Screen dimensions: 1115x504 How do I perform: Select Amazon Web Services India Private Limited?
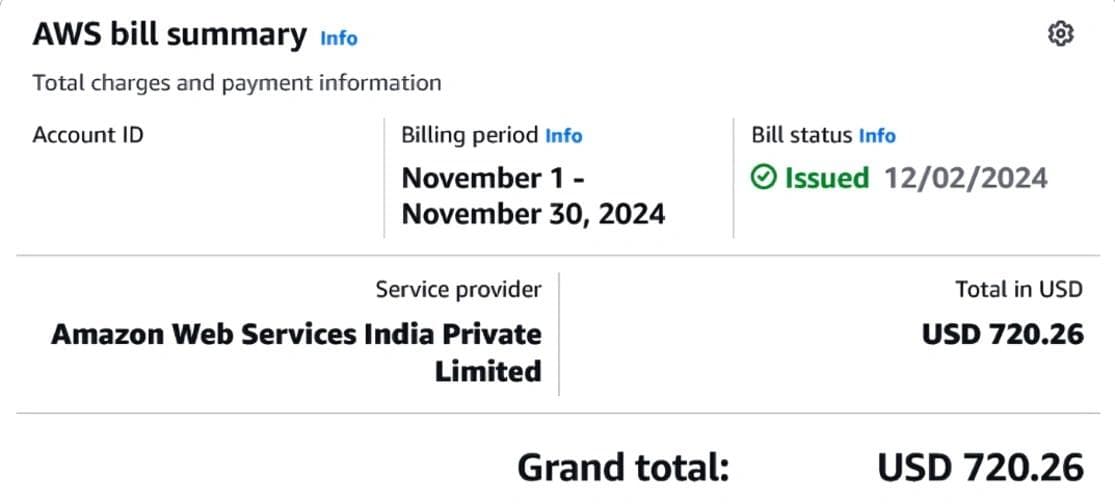(297, 352)
